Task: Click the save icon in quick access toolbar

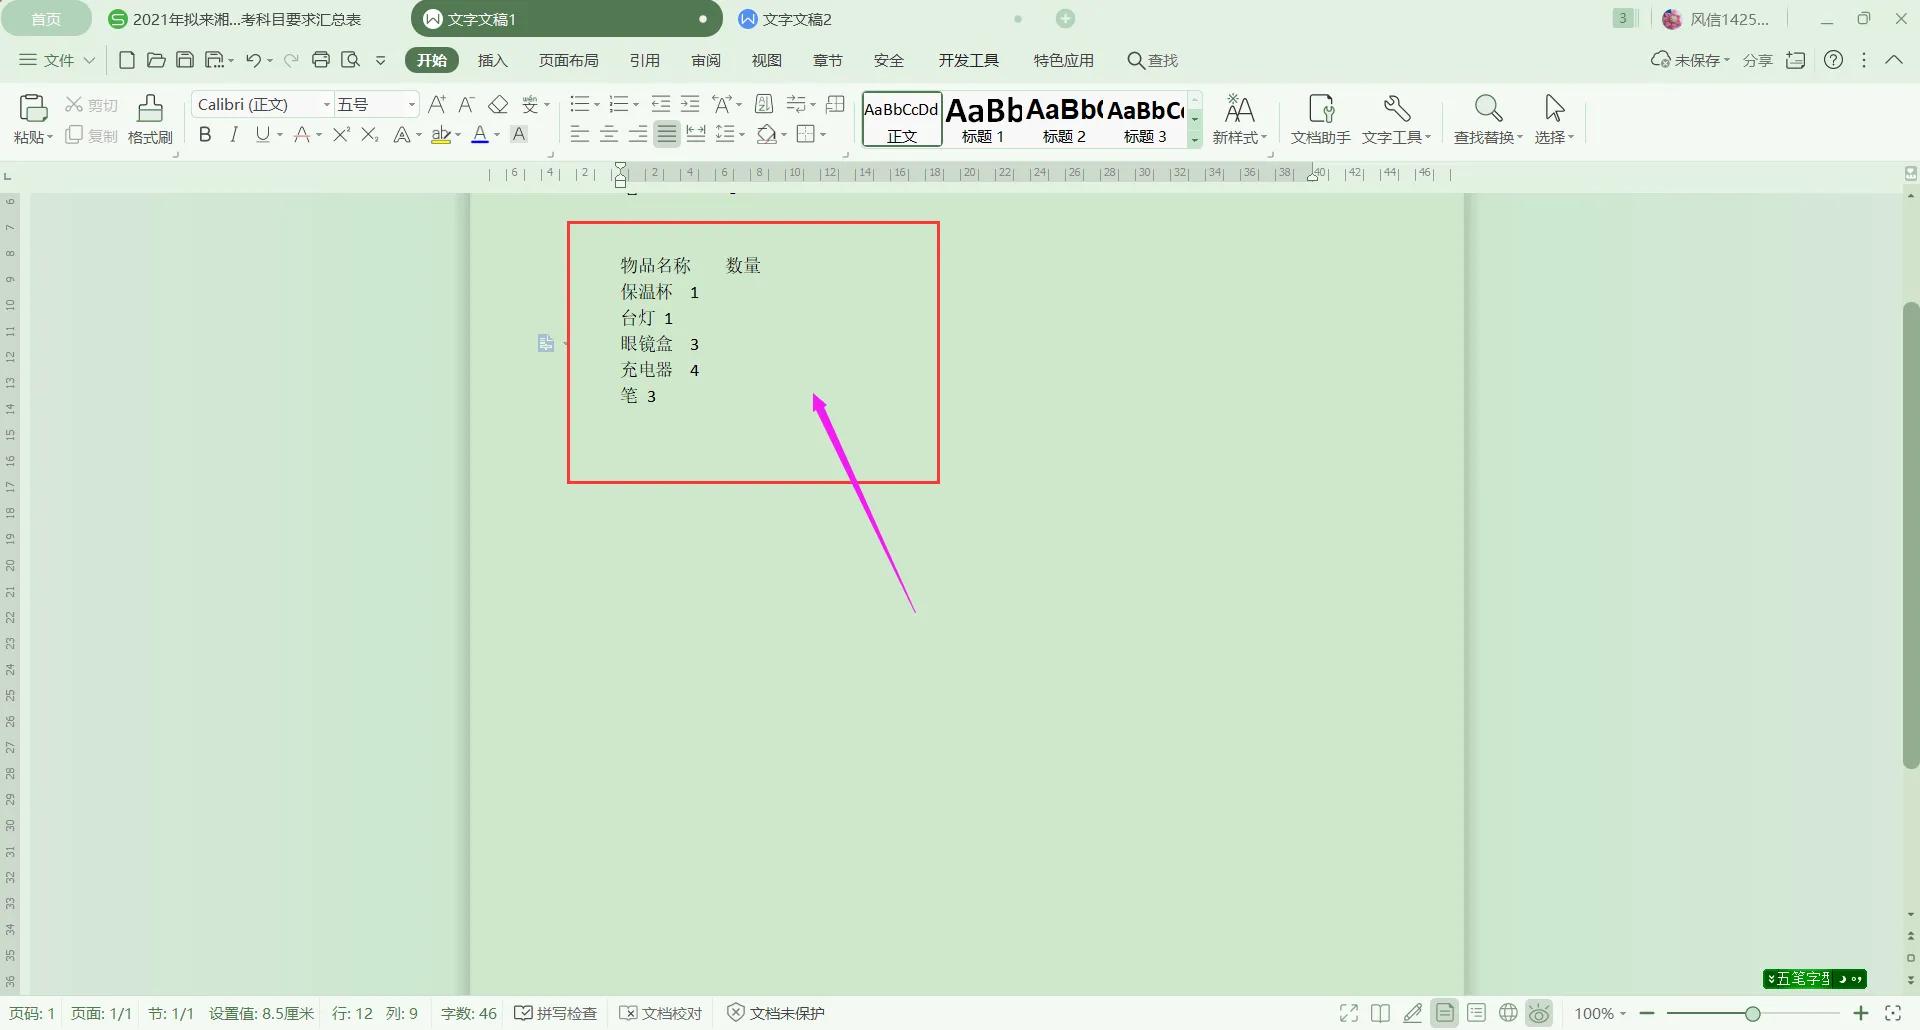Action: click(x=185, y=60)
